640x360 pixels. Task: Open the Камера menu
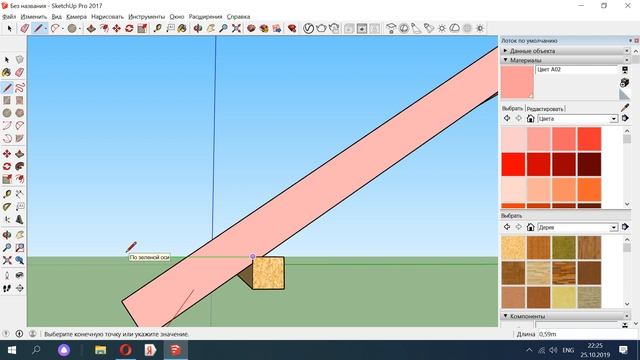76,17
